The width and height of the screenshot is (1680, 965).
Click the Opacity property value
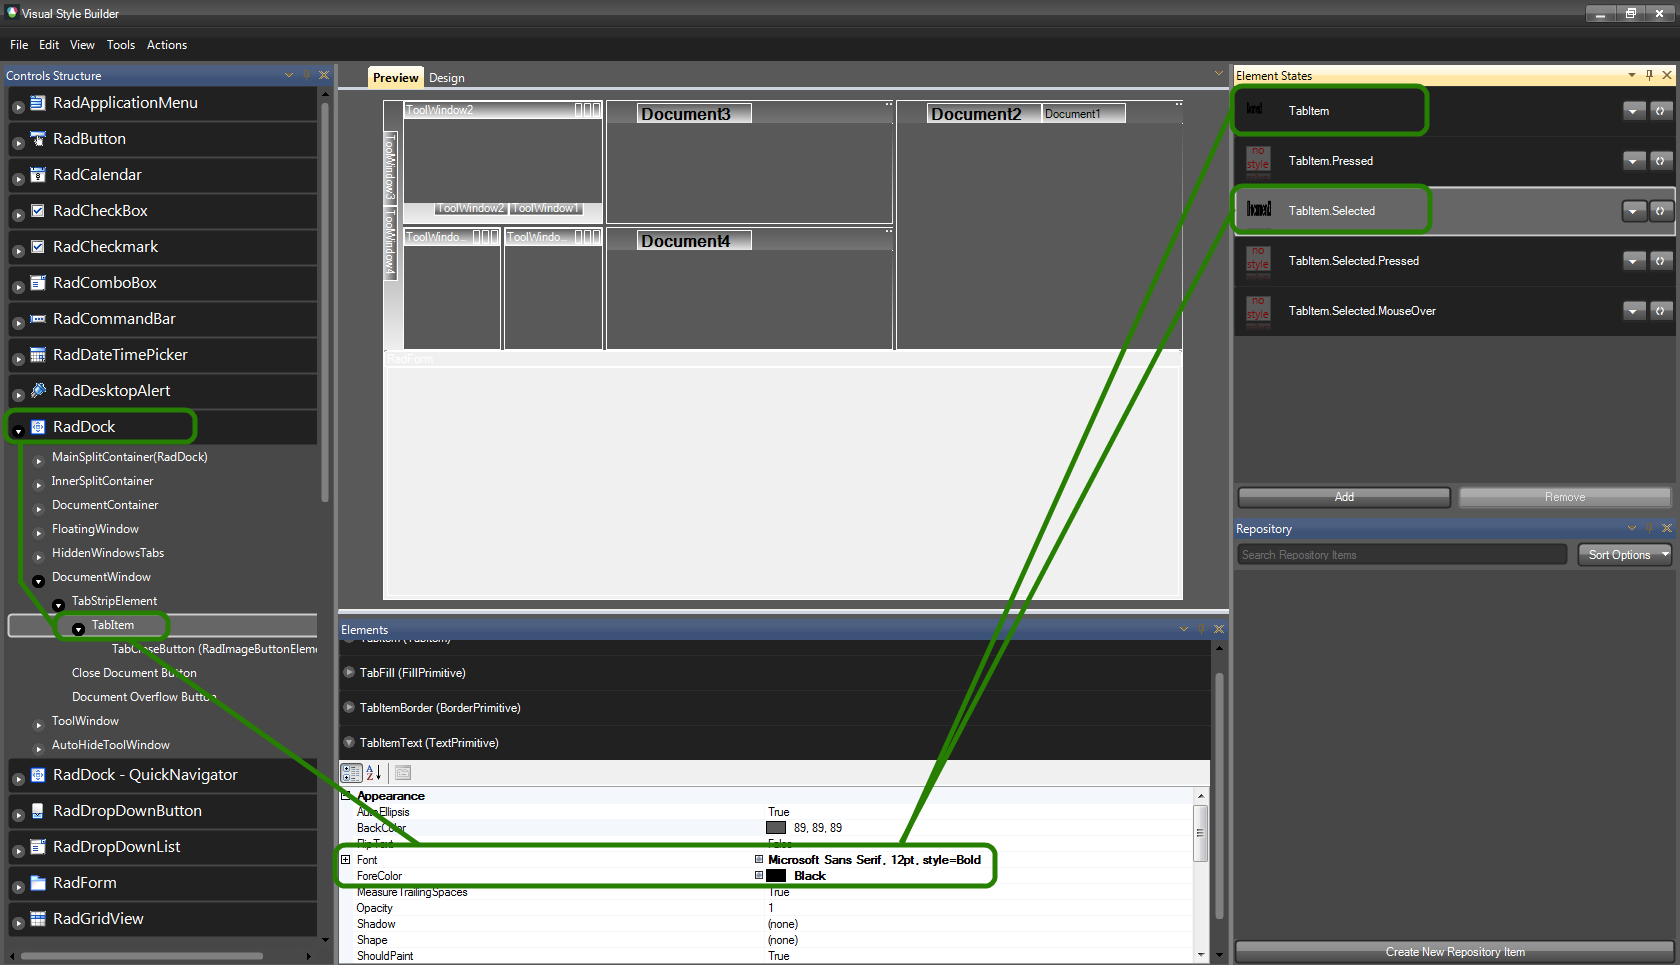click(x=980, y=908)
